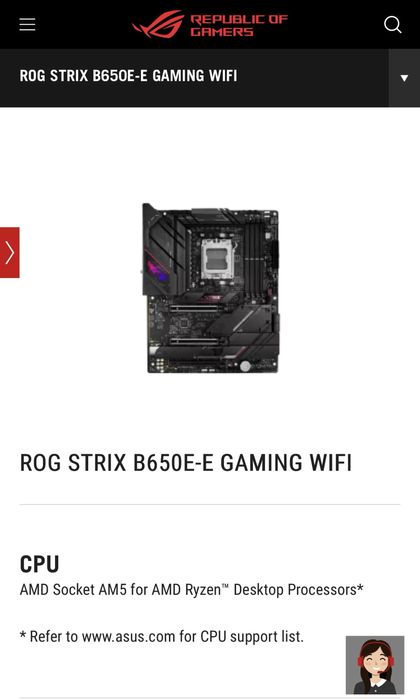Expand the red side panel chevron
This screenshot has height=700, width=420.
coord(9,253)
